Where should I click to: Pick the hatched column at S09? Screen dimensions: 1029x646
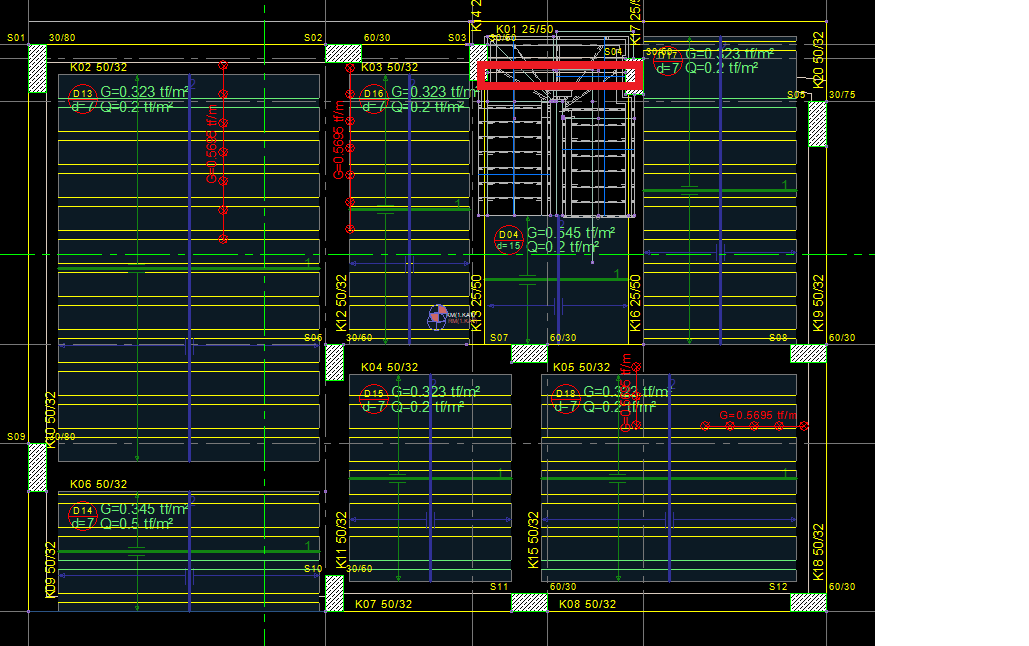37,467
